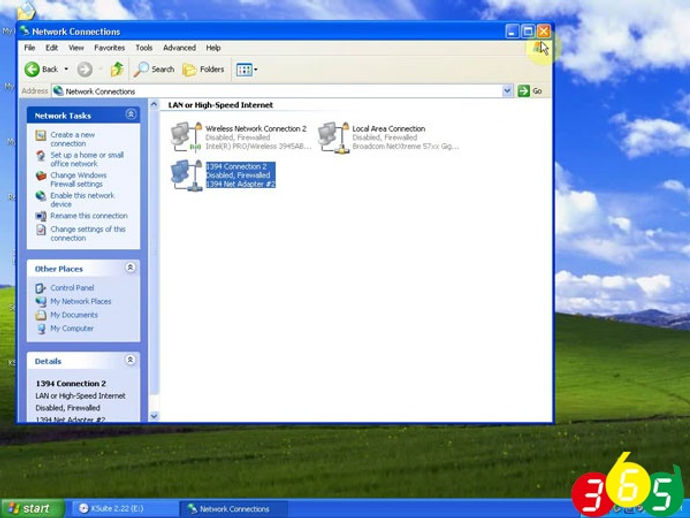The height and width of the screenshot is (518, 690).
Task: Open My Computer link
Action: [72, 329]
